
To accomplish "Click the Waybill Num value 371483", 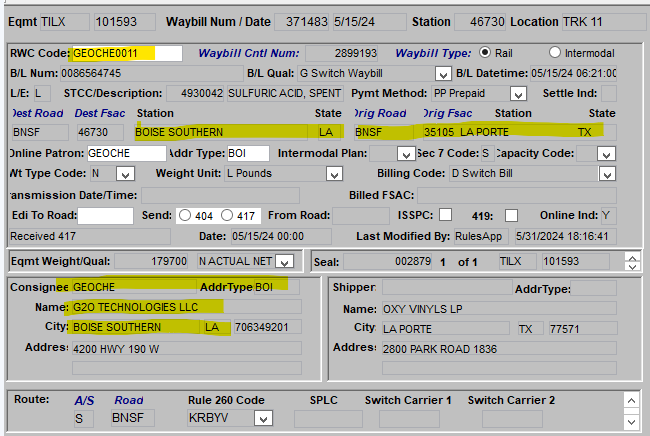I will click(302, 22).
